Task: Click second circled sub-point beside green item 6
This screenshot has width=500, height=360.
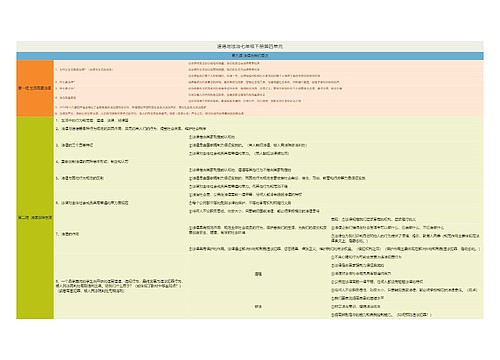Action: click(x=240, y=203)
